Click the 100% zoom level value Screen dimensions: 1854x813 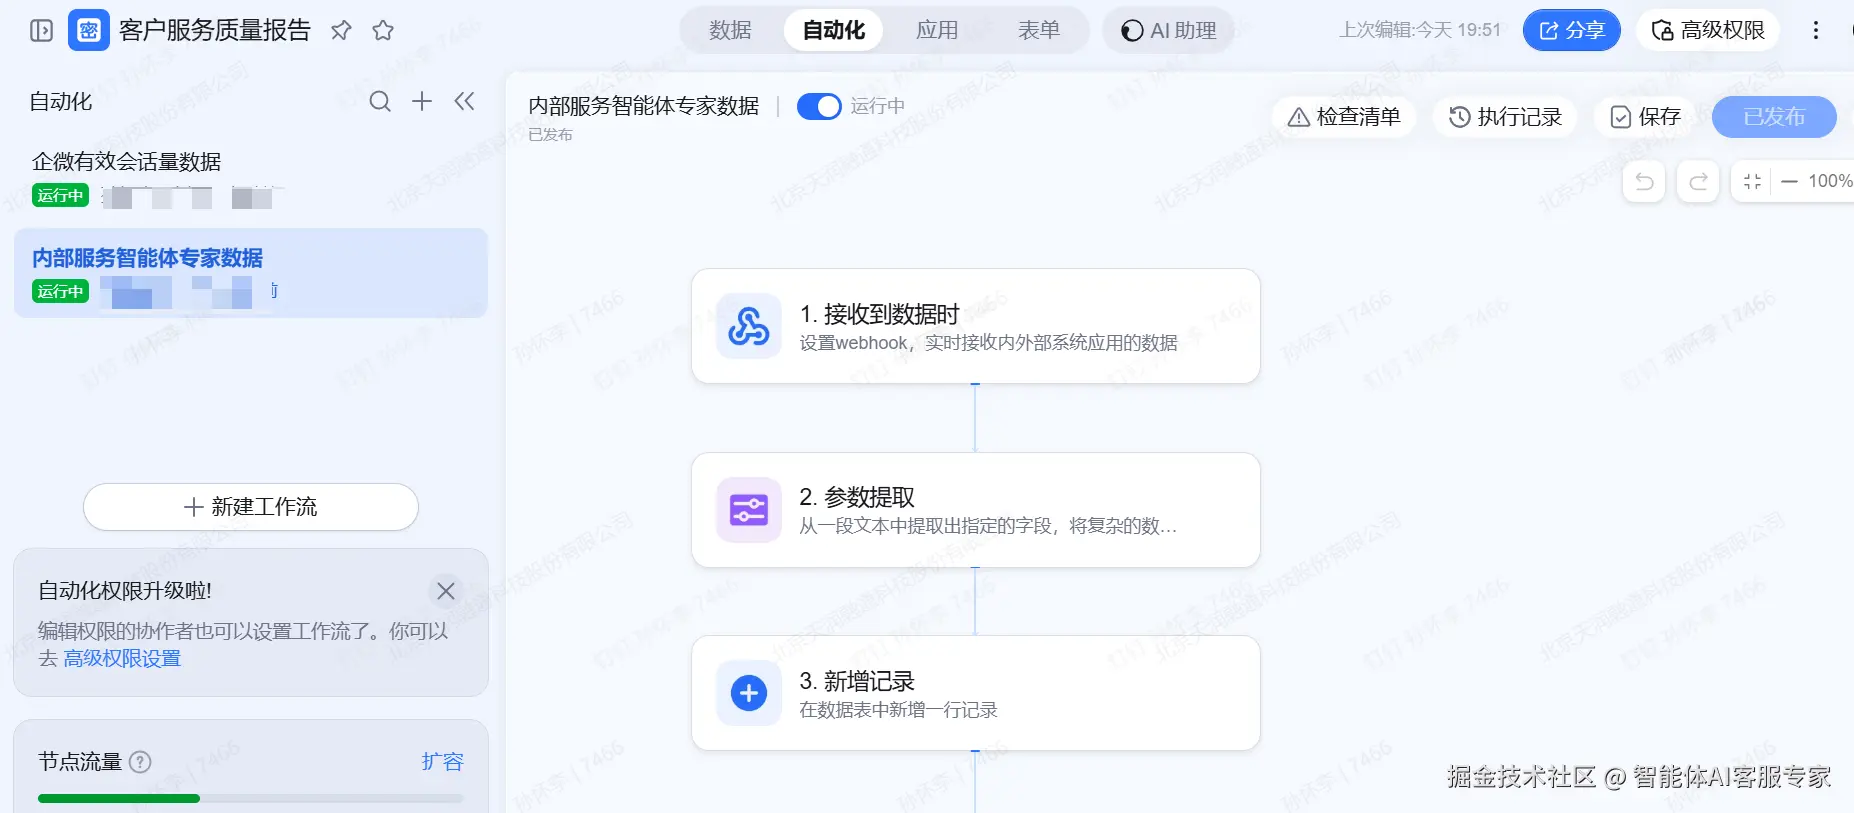[1830, 181]
